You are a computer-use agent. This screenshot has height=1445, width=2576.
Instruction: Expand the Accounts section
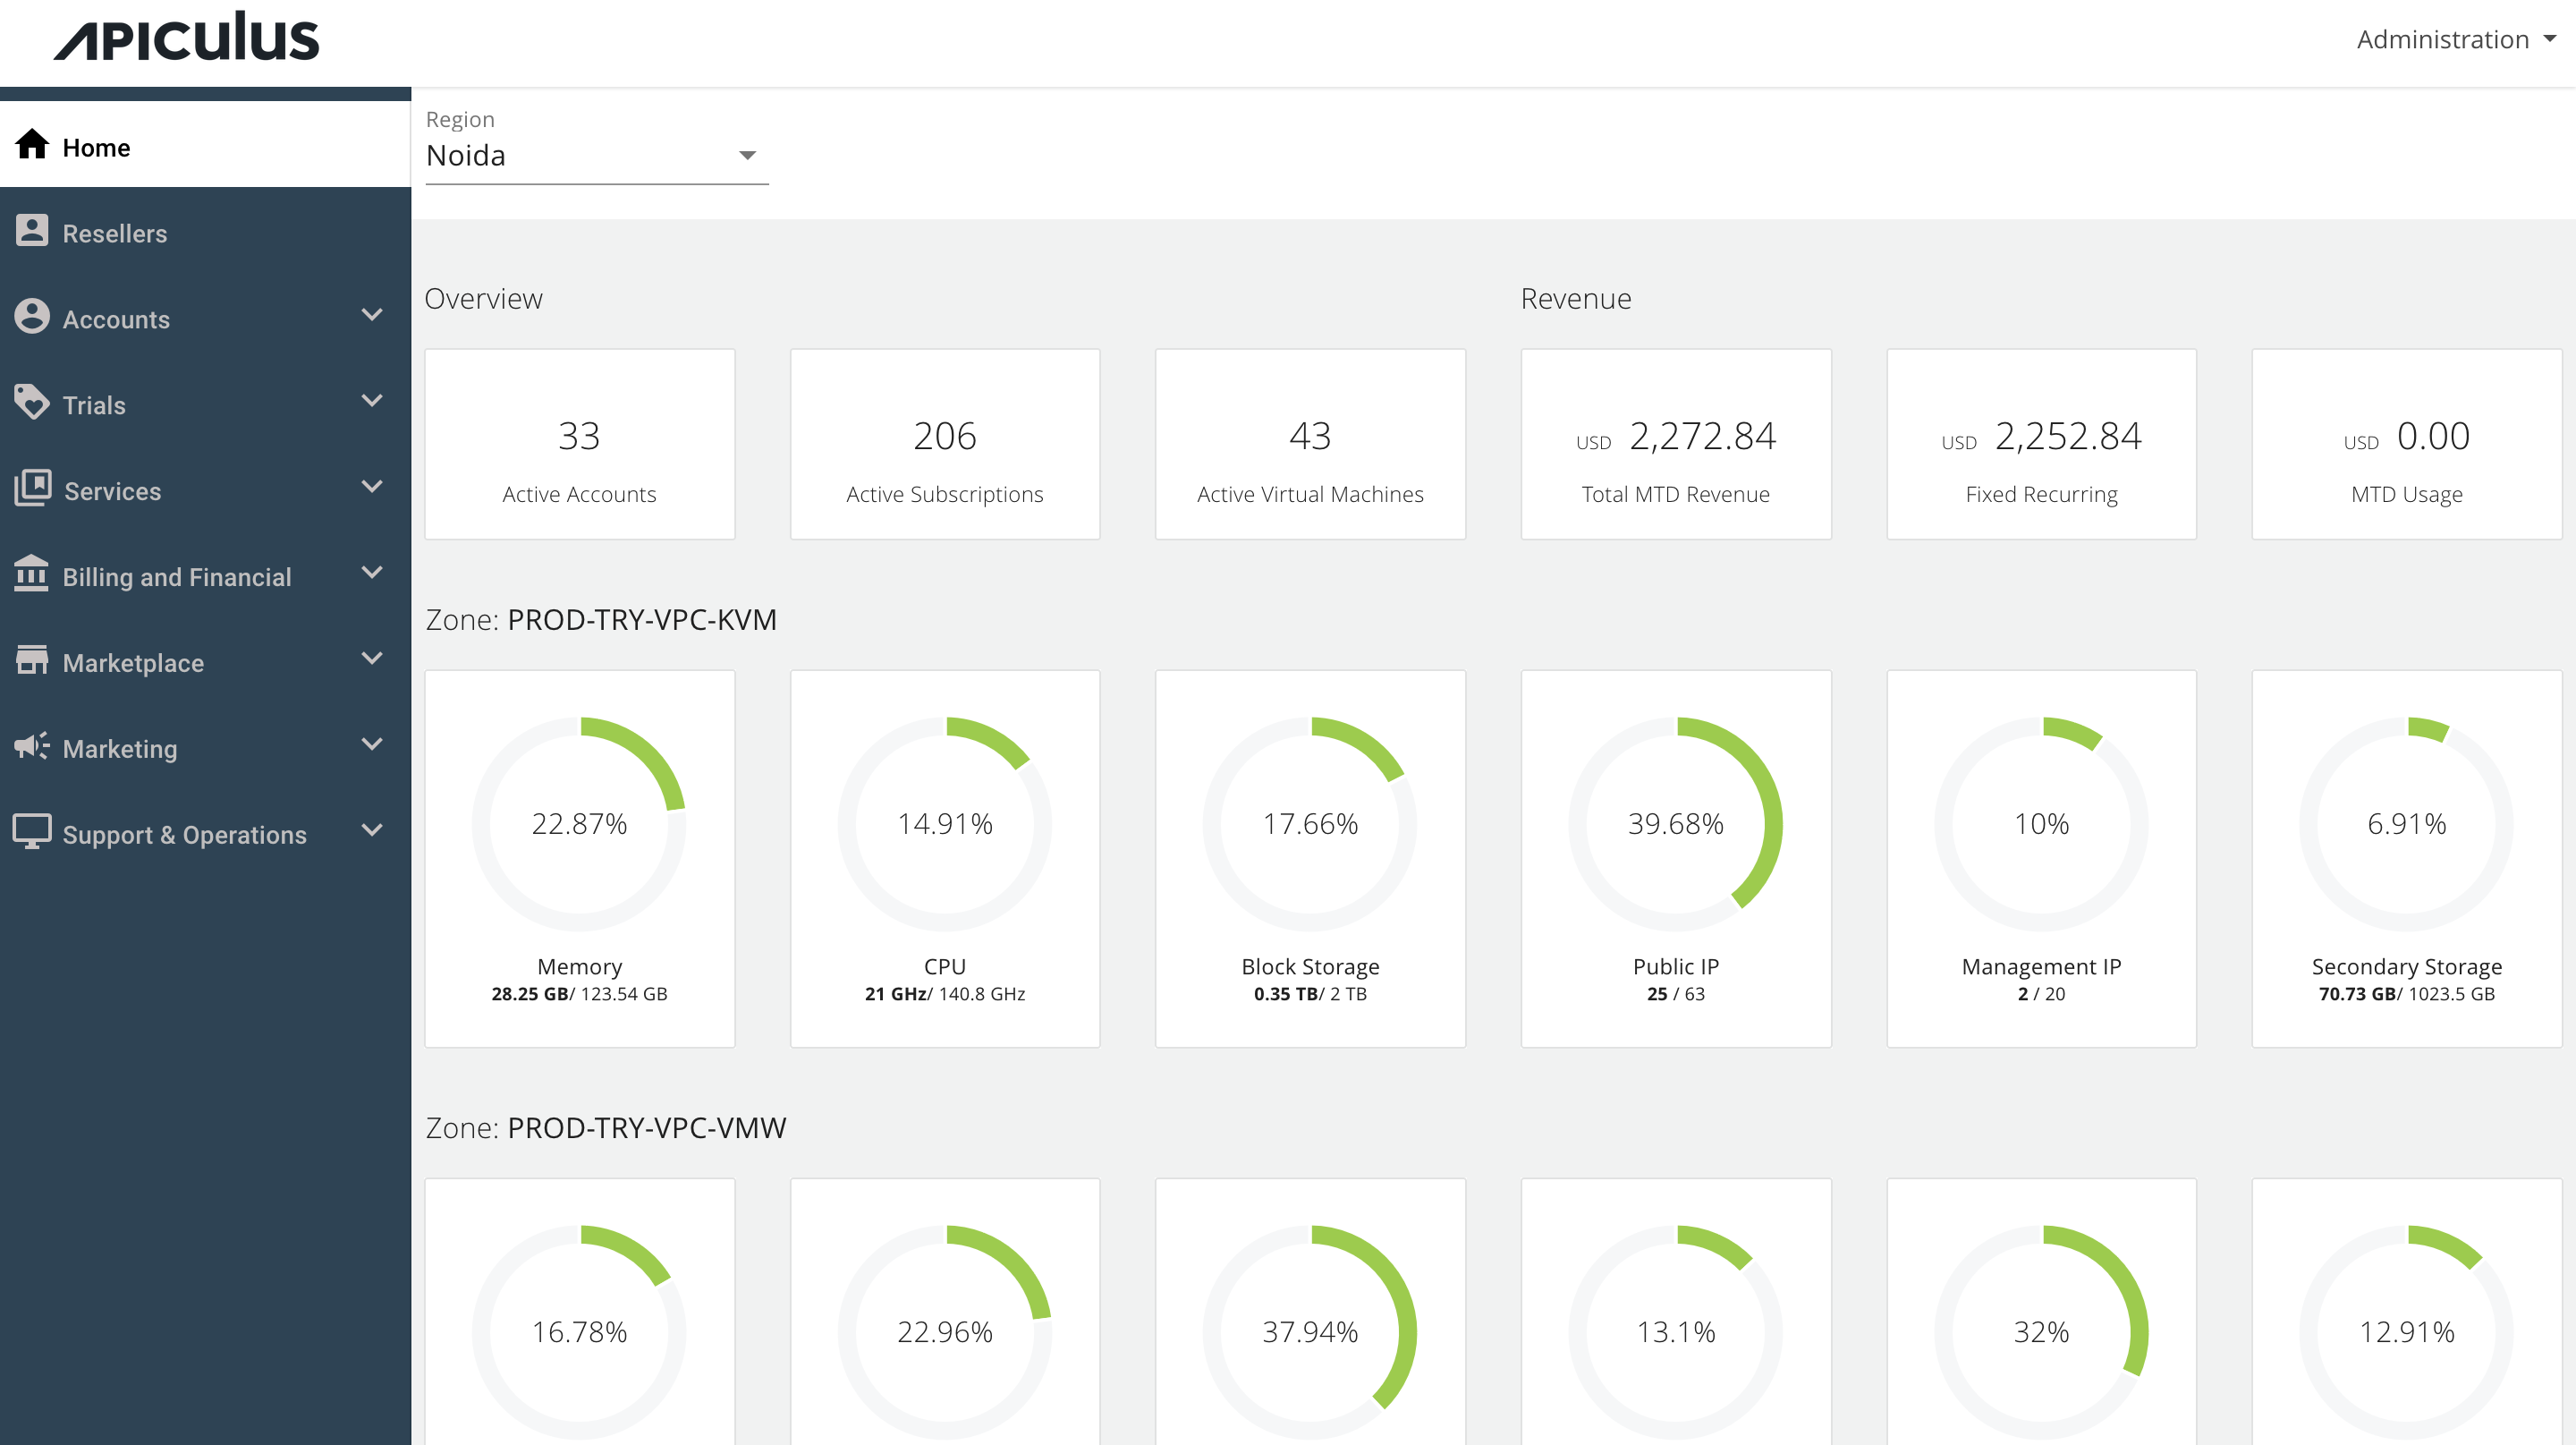372,315
